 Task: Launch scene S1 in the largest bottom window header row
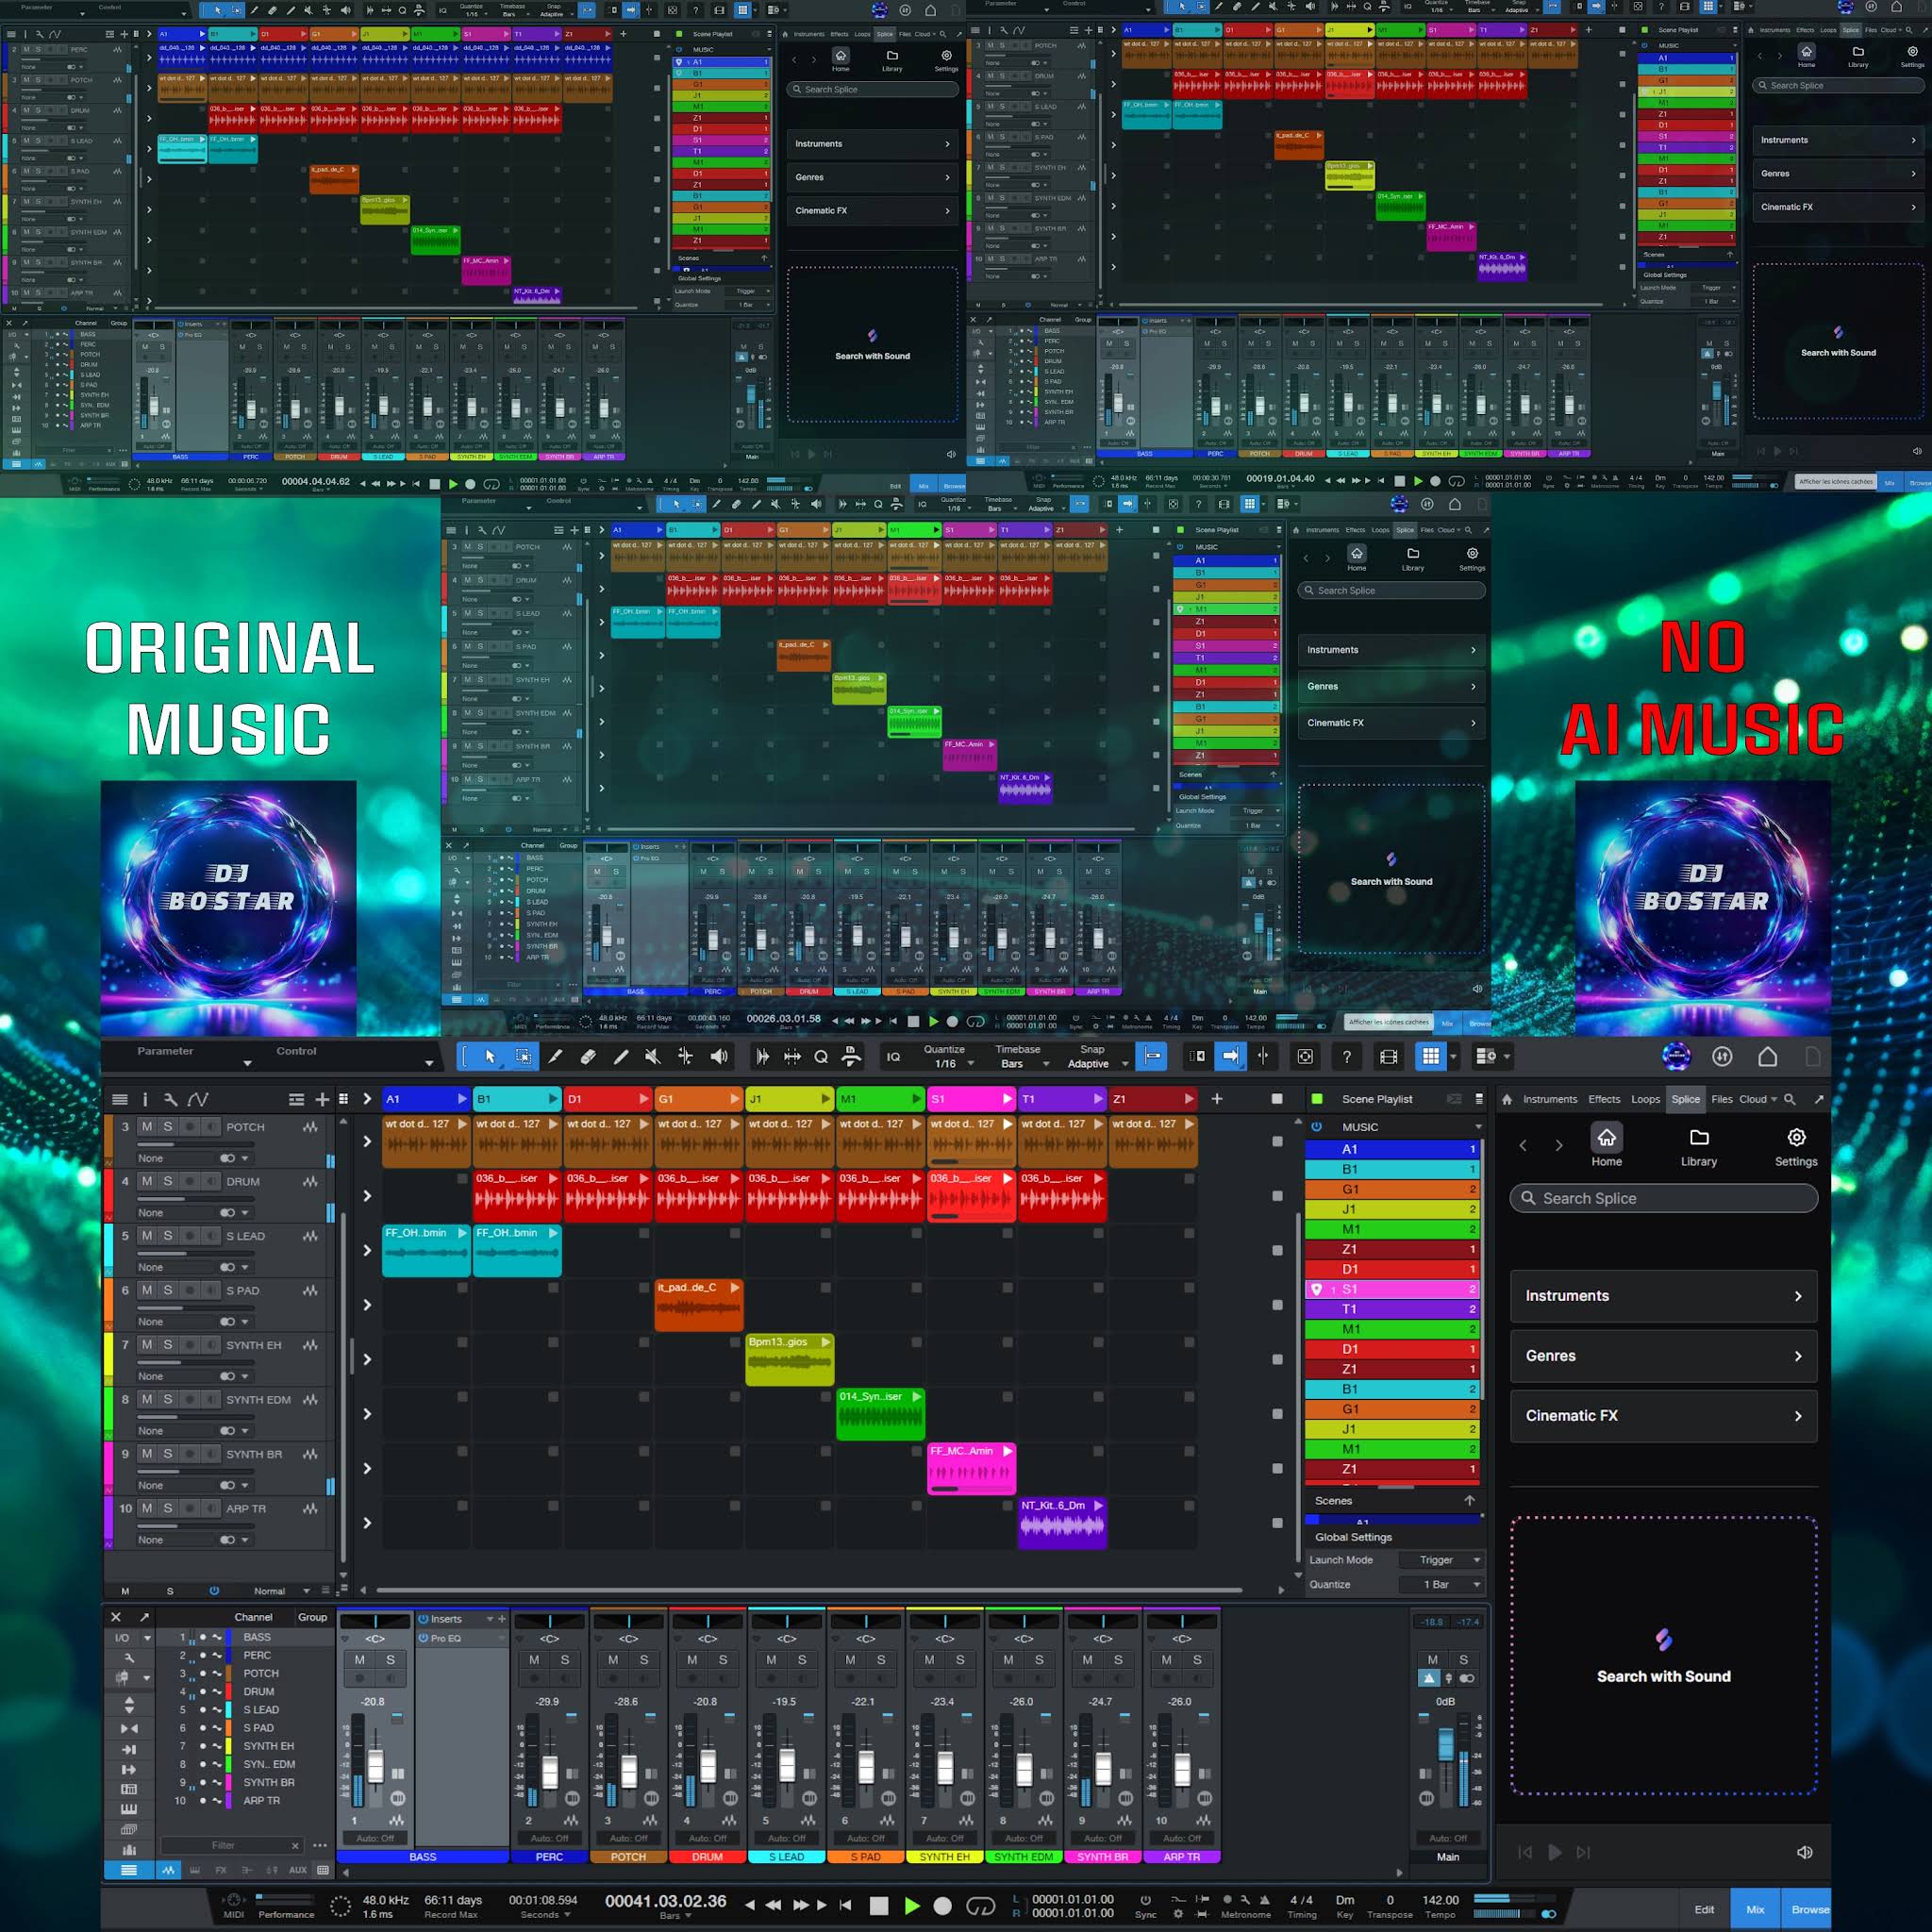pos(972,1099)
